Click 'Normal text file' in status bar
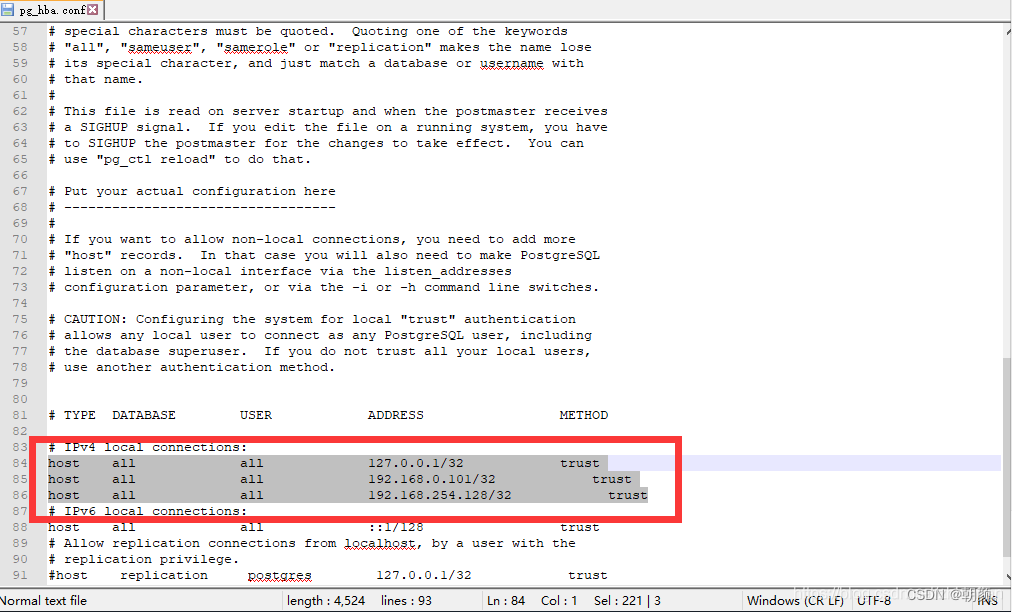Viewport: 1012px width, 612px height. coord(43,601)
